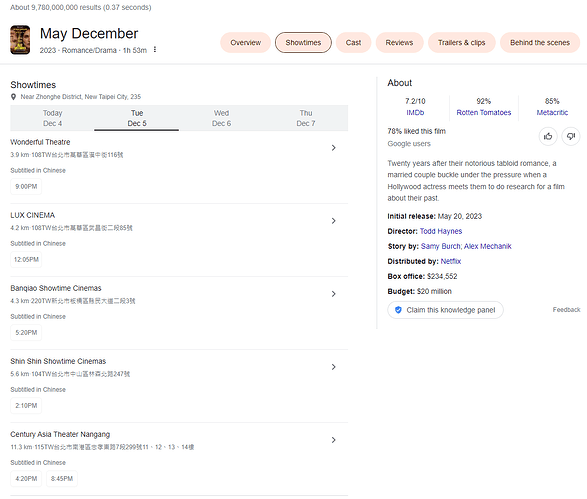
Task: Click the thumbs up like icon
Action: (548, 136)
